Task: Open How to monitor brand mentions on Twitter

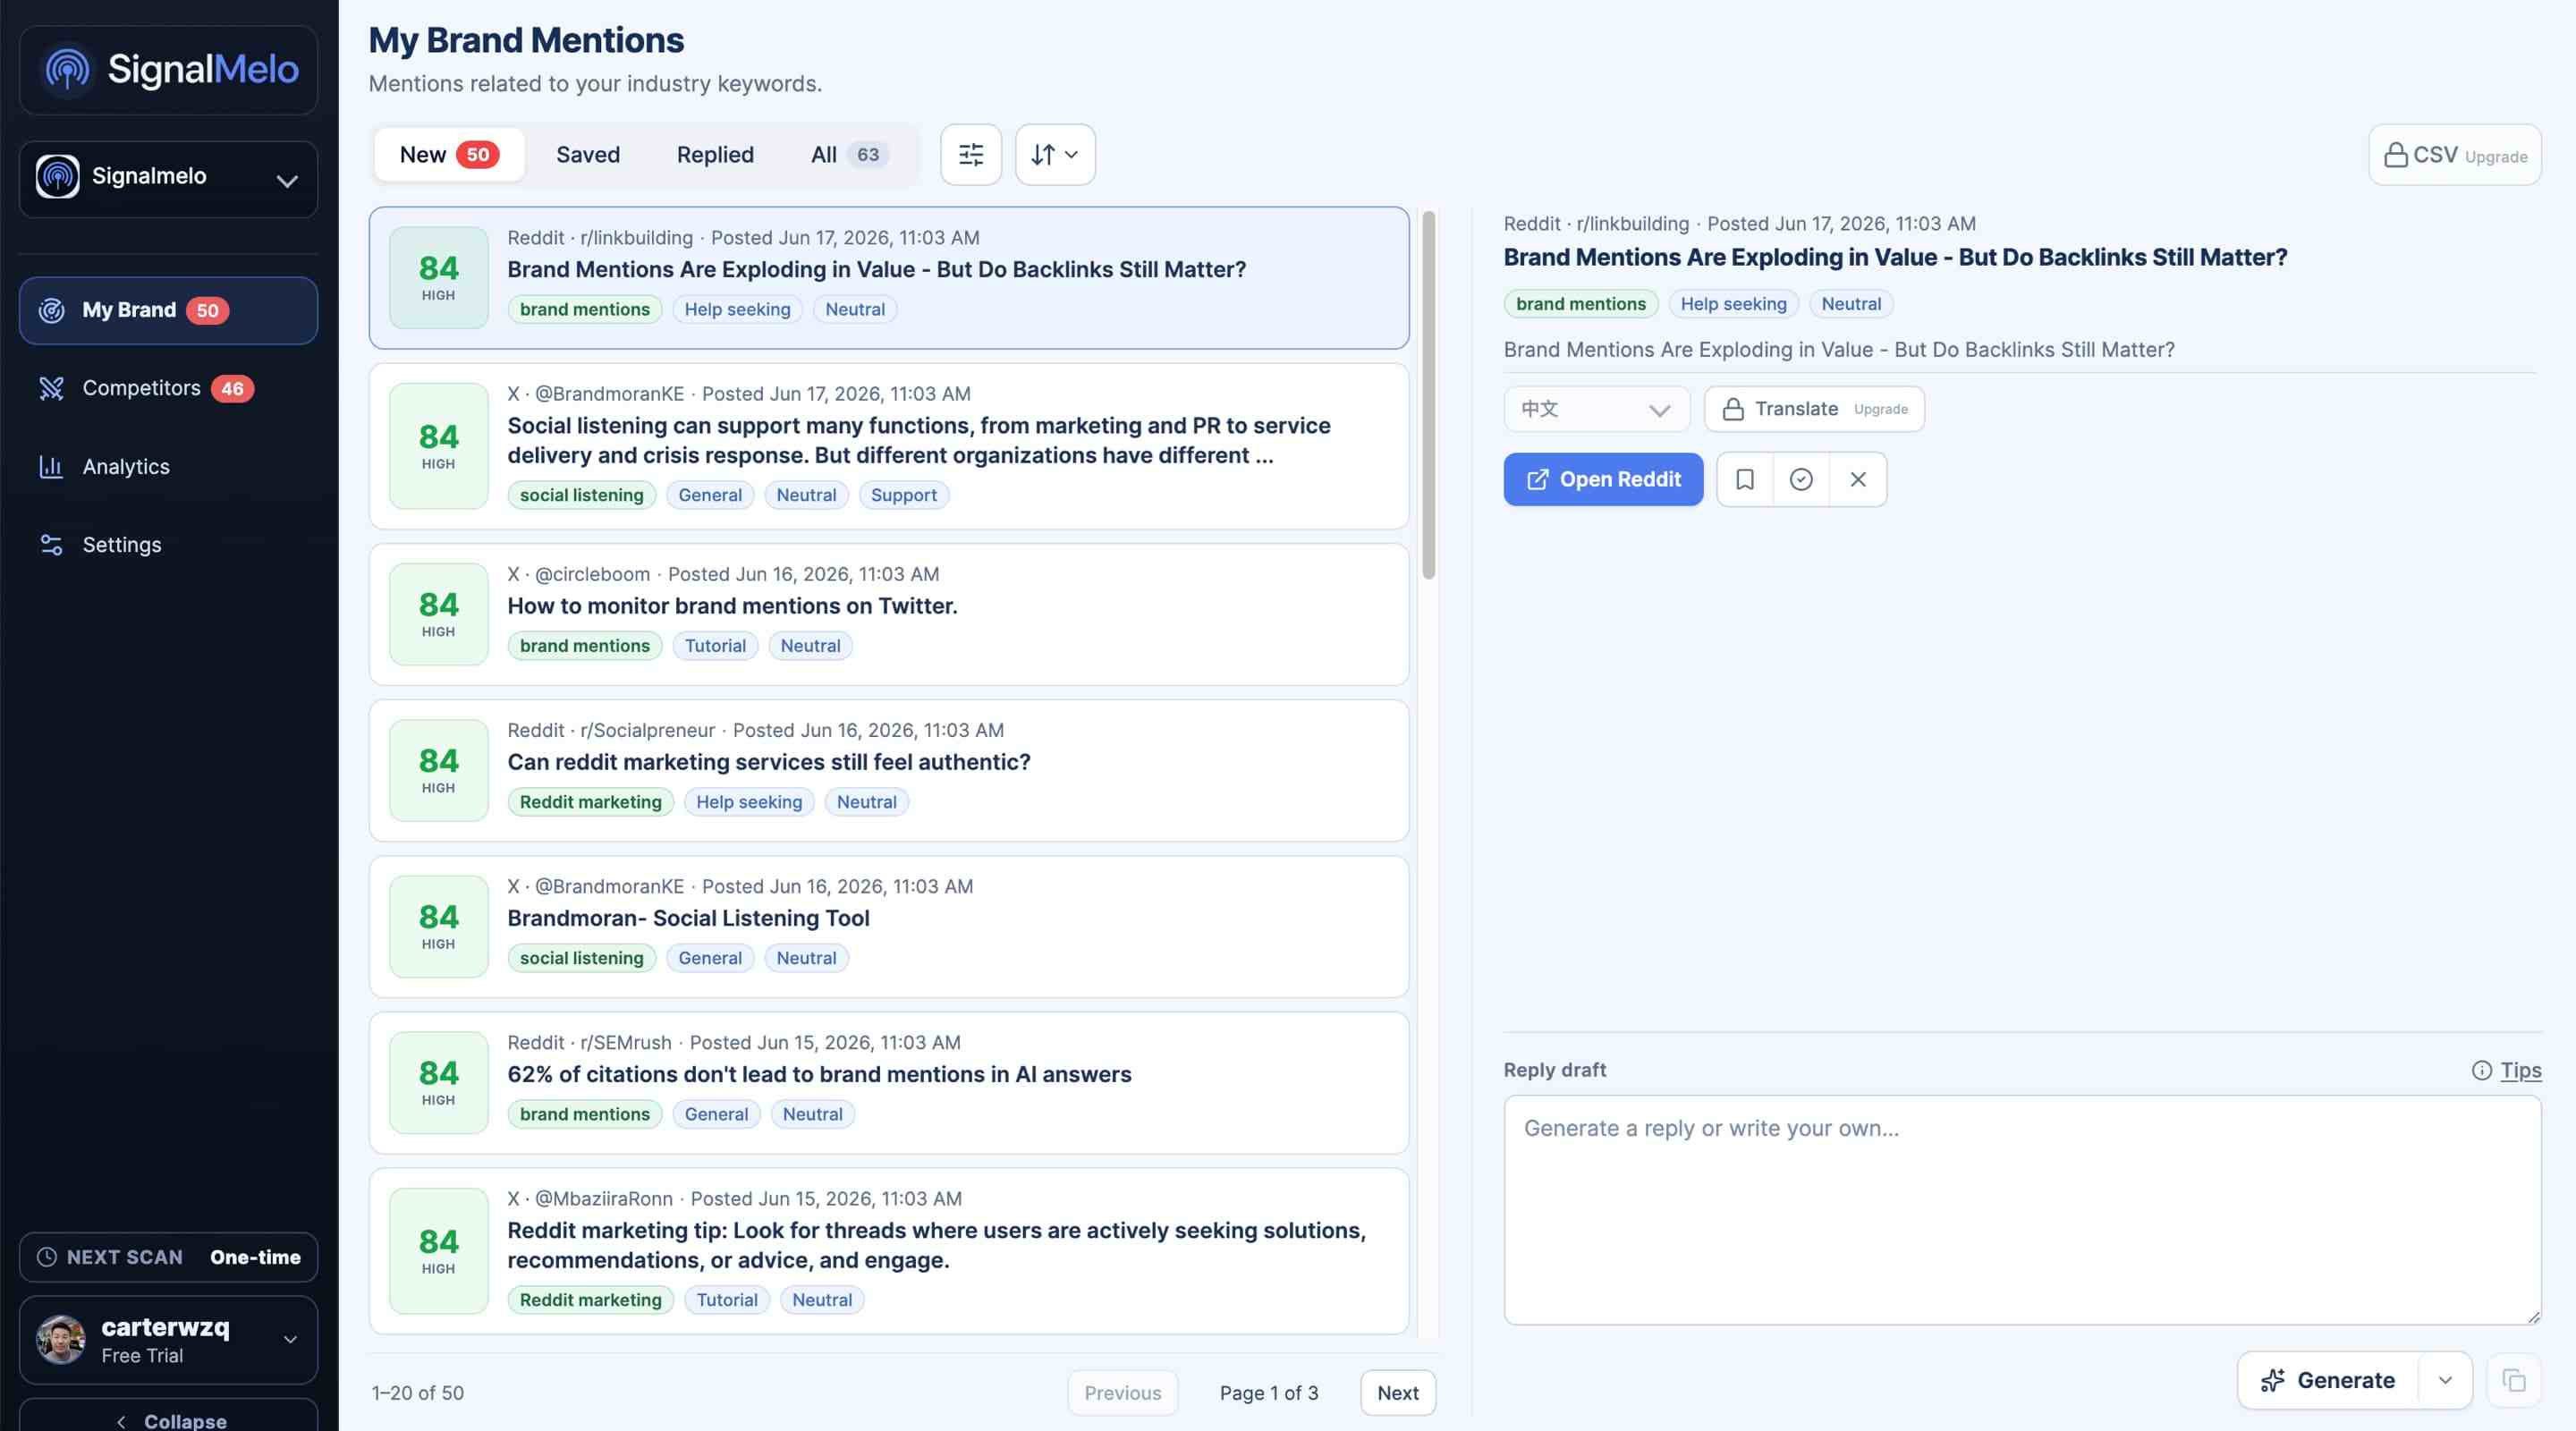Action: click(x=888, y=615)
